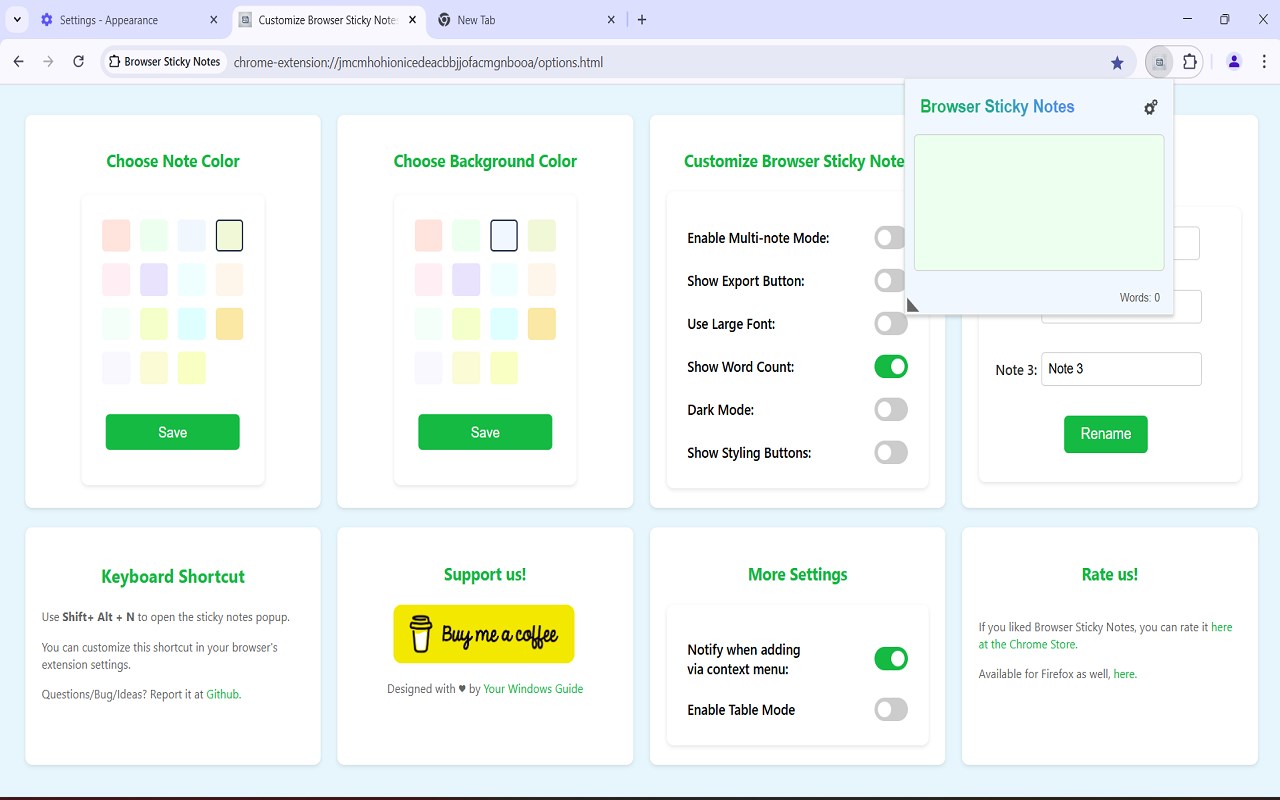Pick the salmon pink note color swatch
The height and width of the screenshot is (800, 1280).
[116, 236]
